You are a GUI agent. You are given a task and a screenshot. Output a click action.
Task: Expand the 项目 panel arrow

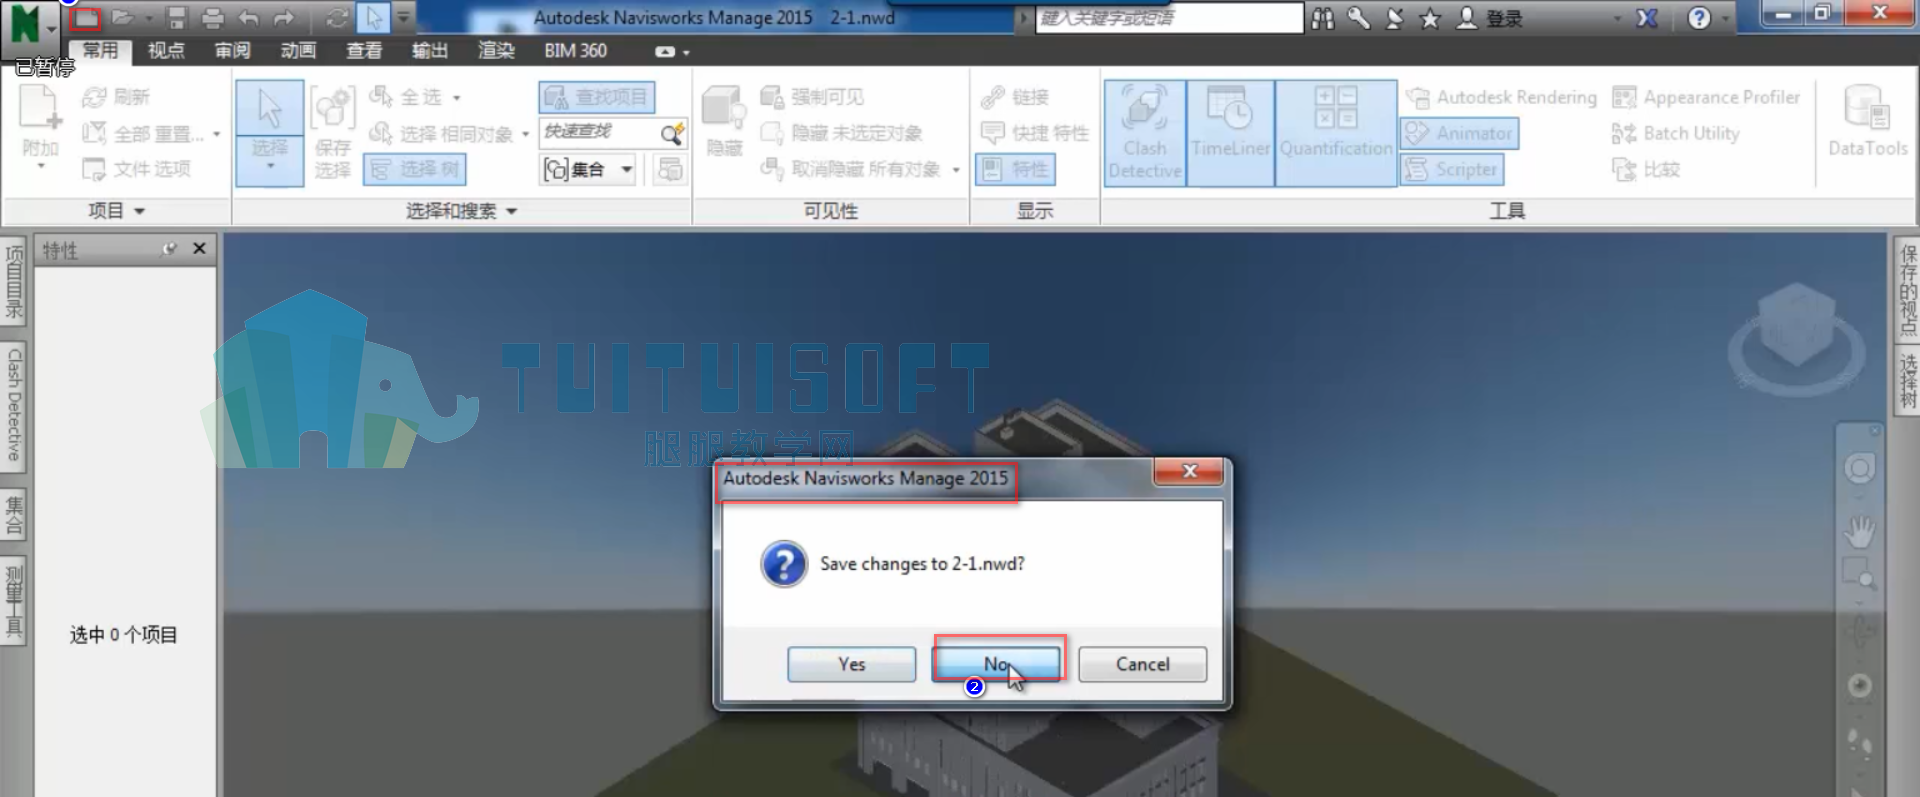pyautogui.click(x=140, y=211)
